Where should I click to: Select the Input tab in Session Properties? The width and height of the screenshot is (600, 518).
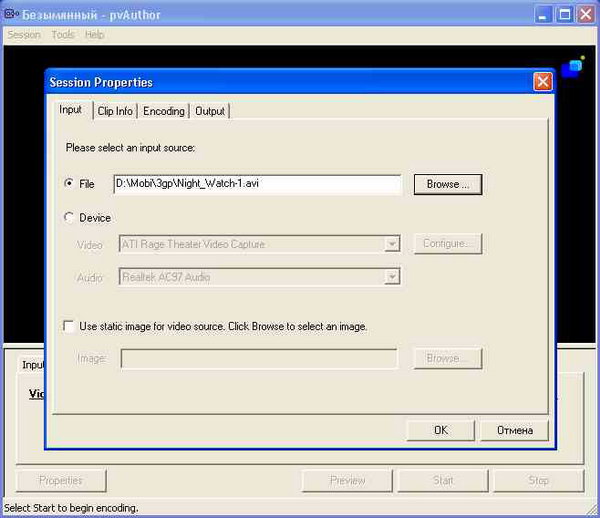(x=71, y=110)
